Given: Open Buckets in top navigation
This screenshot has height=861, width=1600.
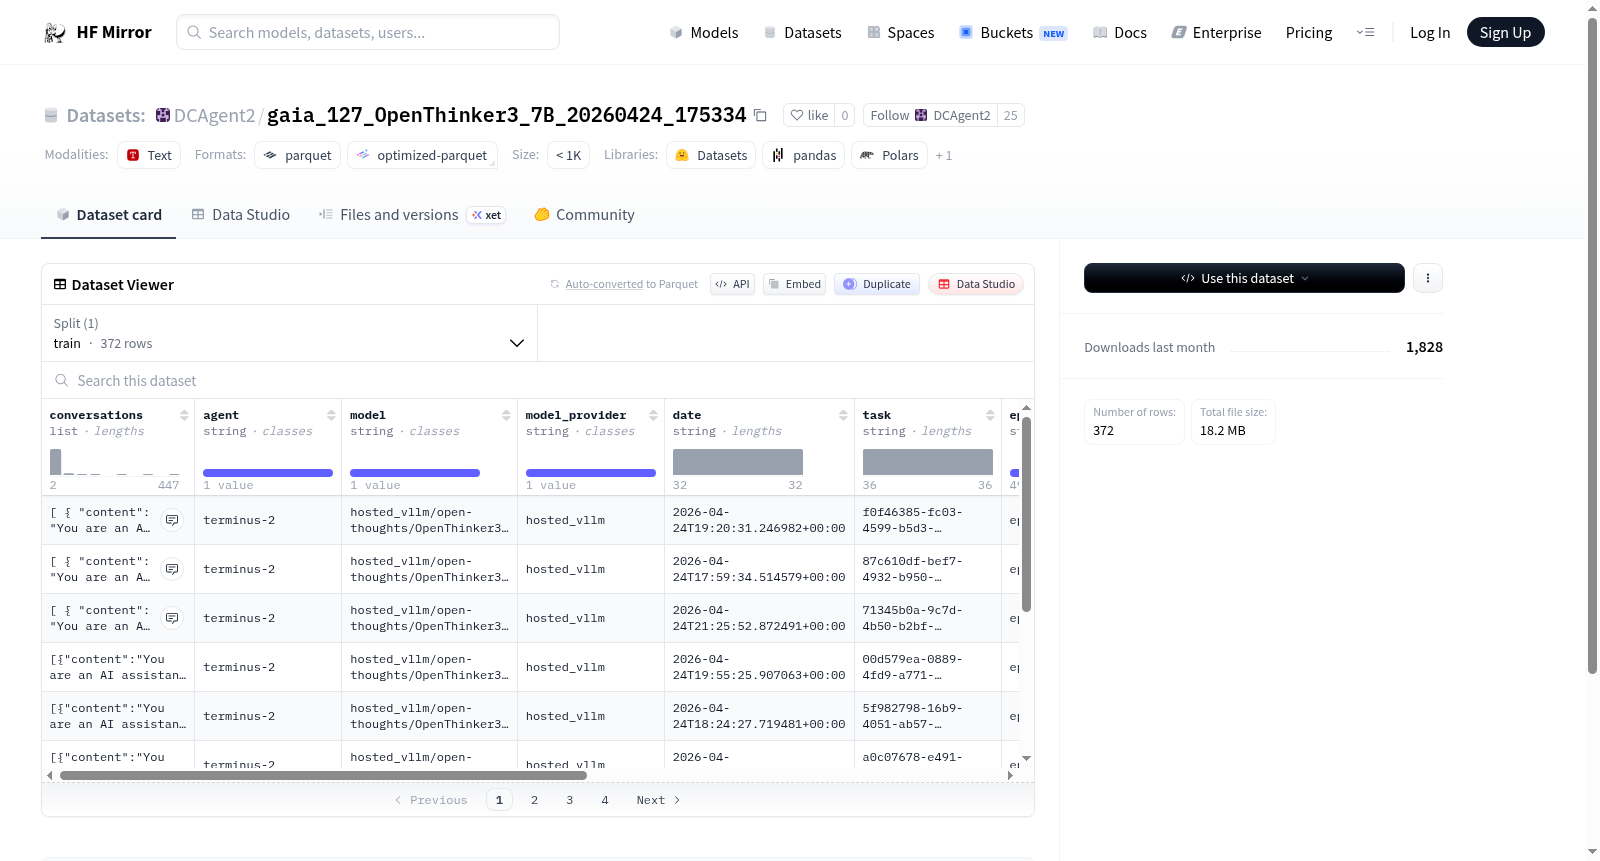Looking at the screenshot, I should [1013, 32].
